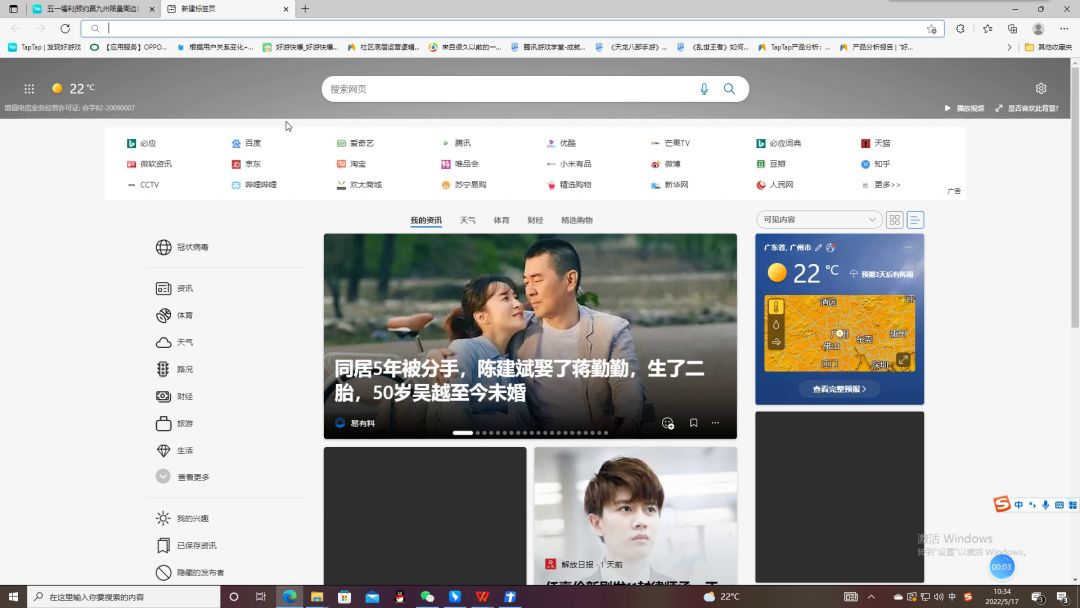
Task: Click the first carousel indicator dot
Action: [462, 433]
